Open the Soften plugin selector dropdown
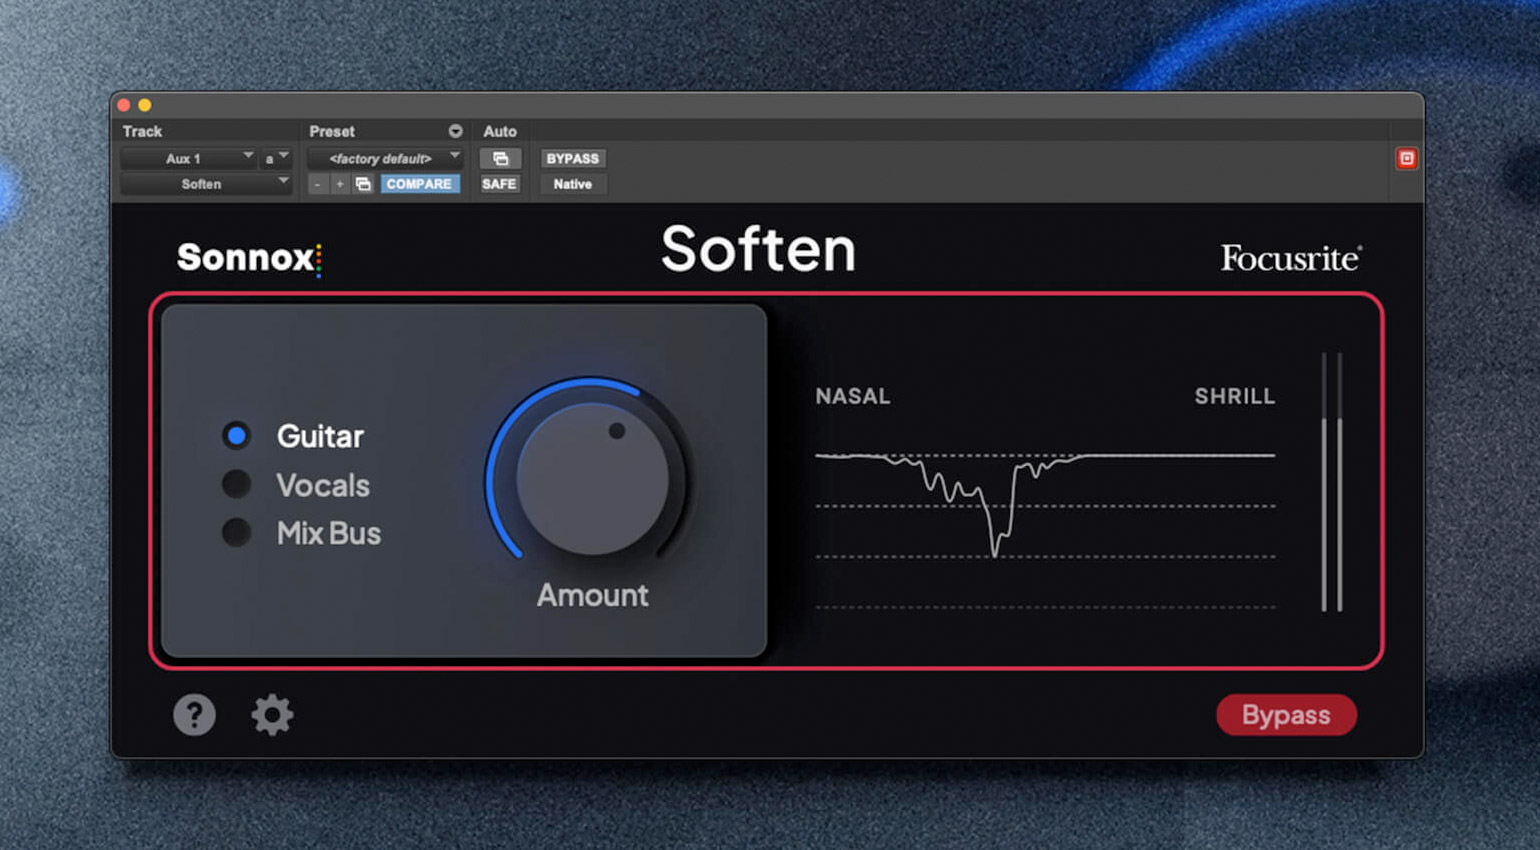The image size is (1540, 850). point(205,184)
